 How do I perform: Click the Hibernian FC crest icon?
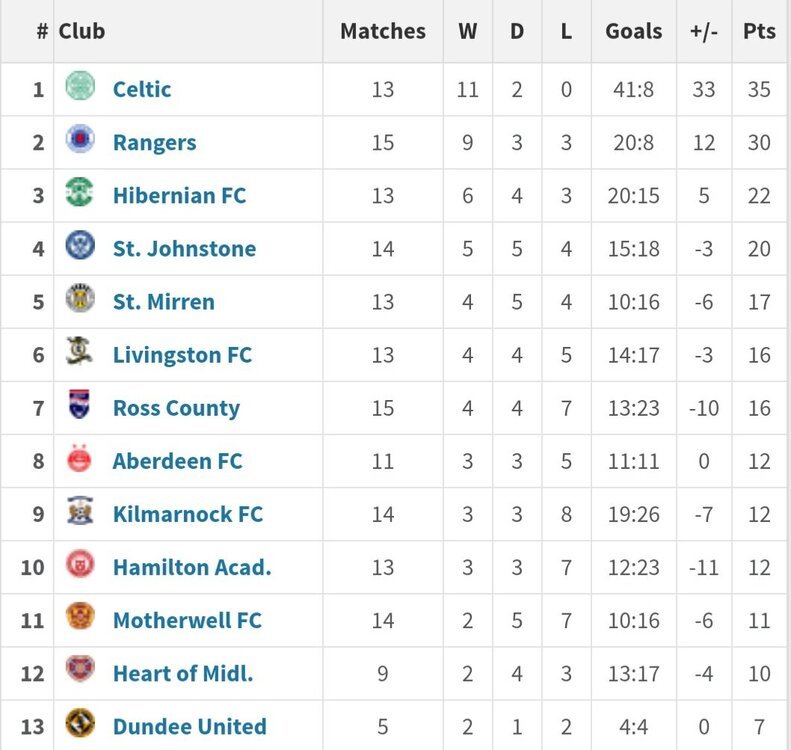click(x=80, y=192)
